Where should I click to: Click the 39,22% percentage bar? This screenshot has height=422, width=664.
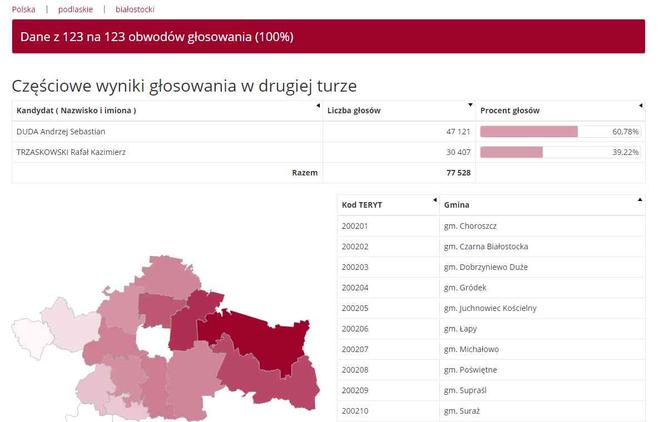tap(560, 152)
